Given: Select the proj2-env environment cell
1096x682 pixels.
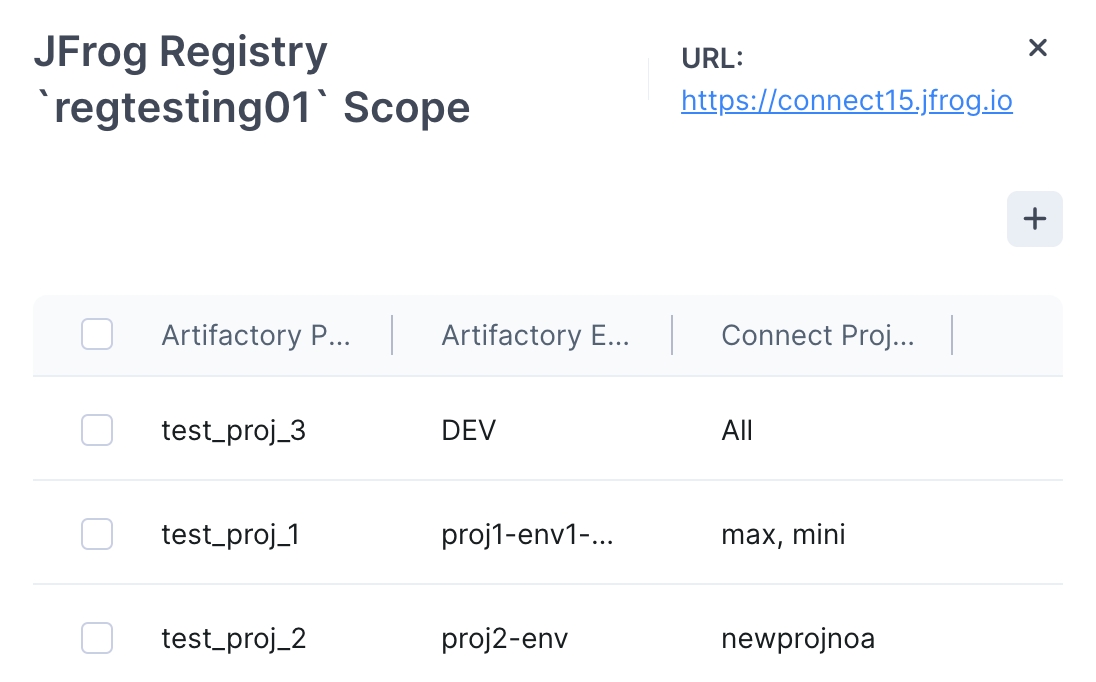Looking at the screenshot, I should [x=505, y=638].
